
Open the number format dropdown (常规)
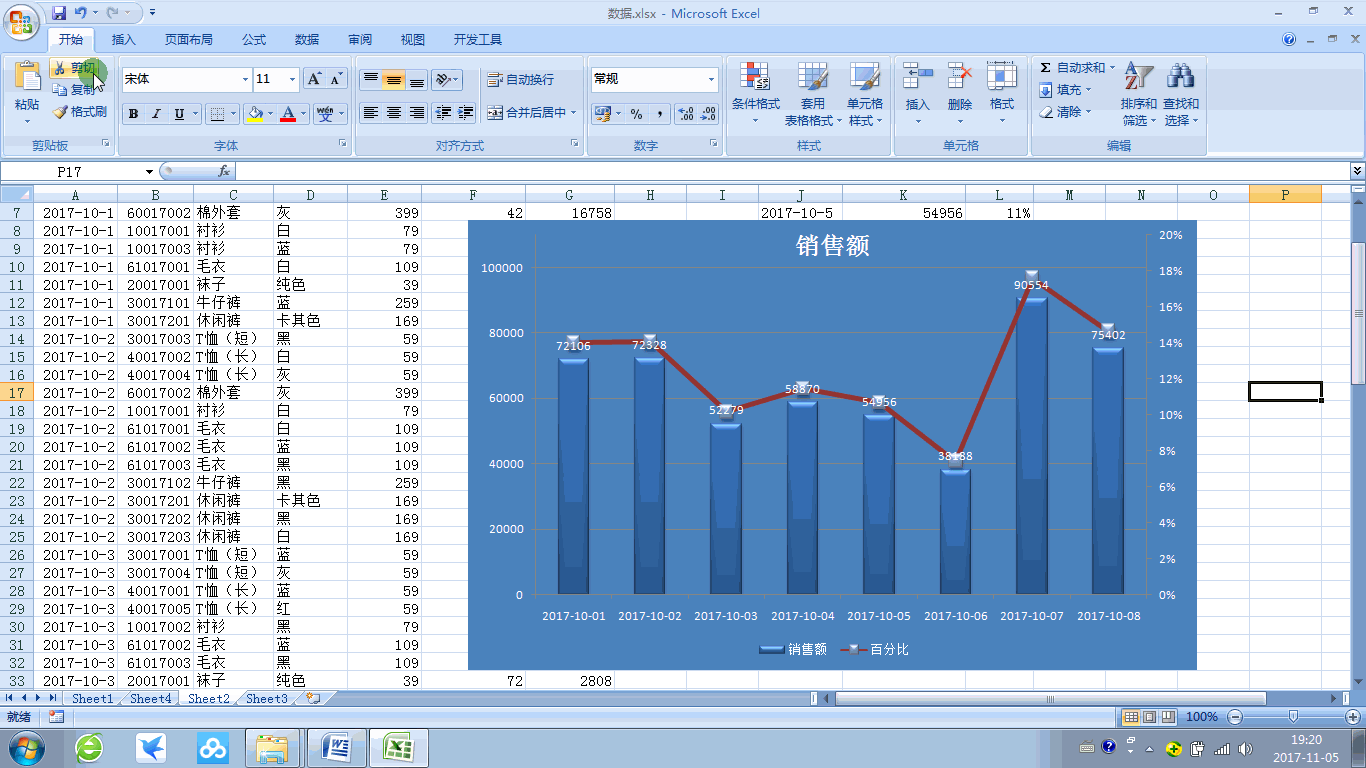712,79
